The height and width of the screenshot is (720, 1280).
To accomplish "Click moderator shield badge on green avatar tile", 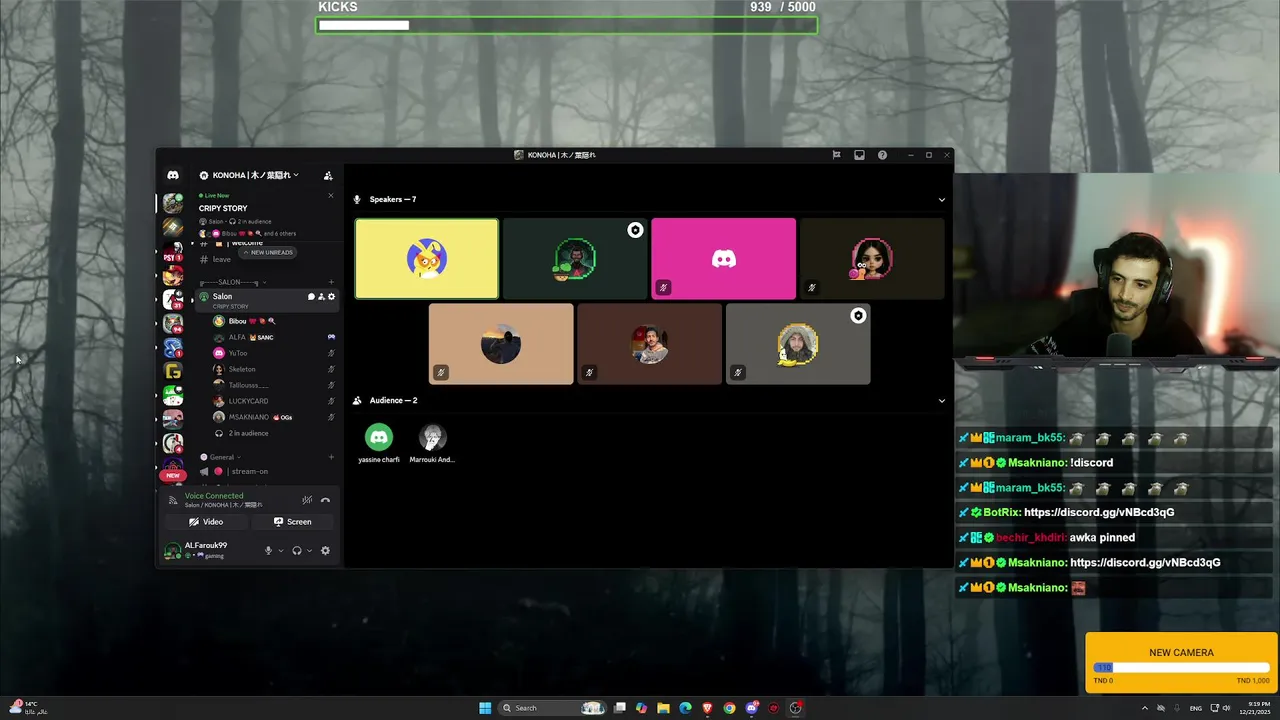I will pos(635,230).
